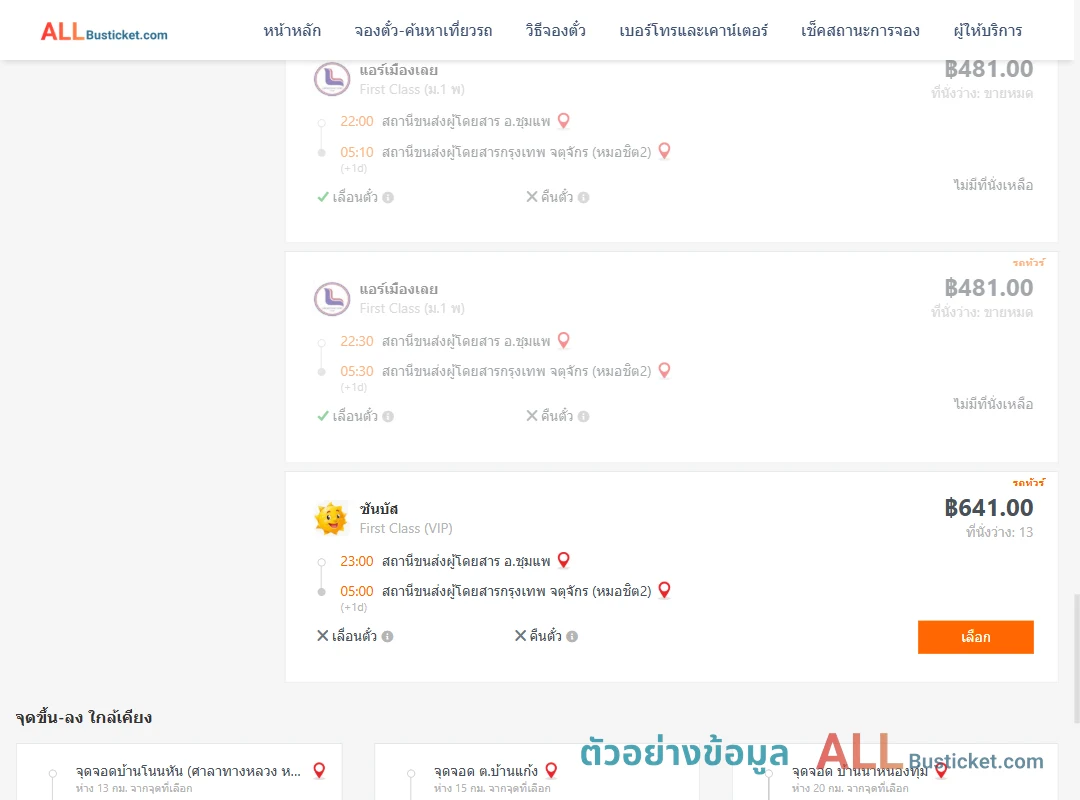The image size is (1080, 800).
Task: Open the ALL Busticket.com logo home link
Action: coord(104,32)
